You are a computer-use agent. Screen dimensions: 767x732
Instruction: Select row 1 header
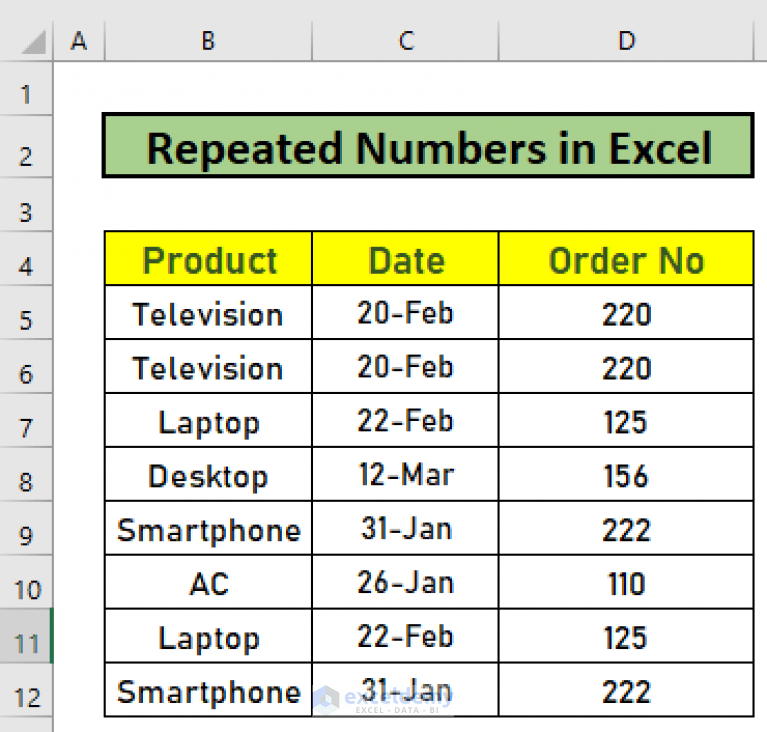click(x=26, y=89)
